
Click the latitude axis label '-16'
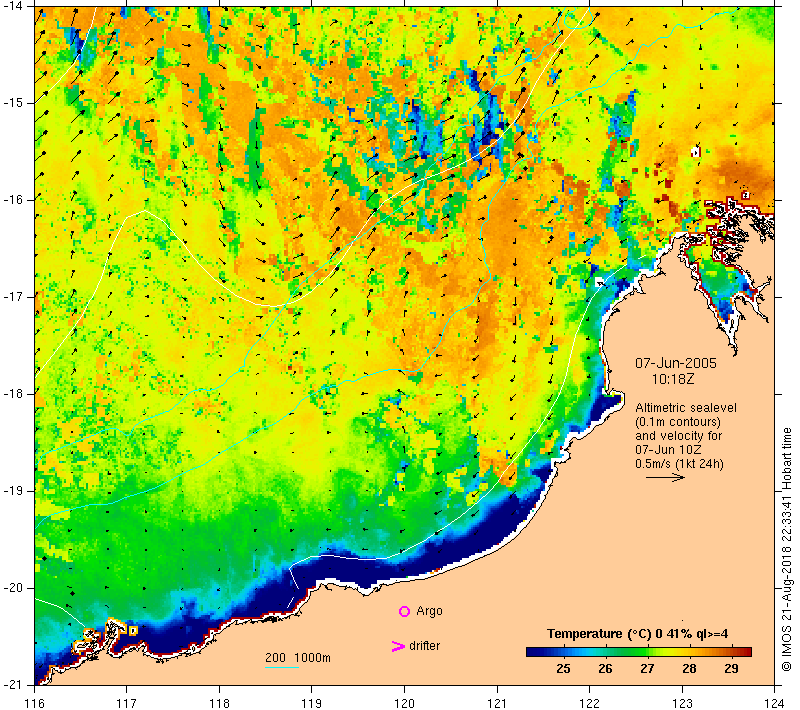click(12, 199)
